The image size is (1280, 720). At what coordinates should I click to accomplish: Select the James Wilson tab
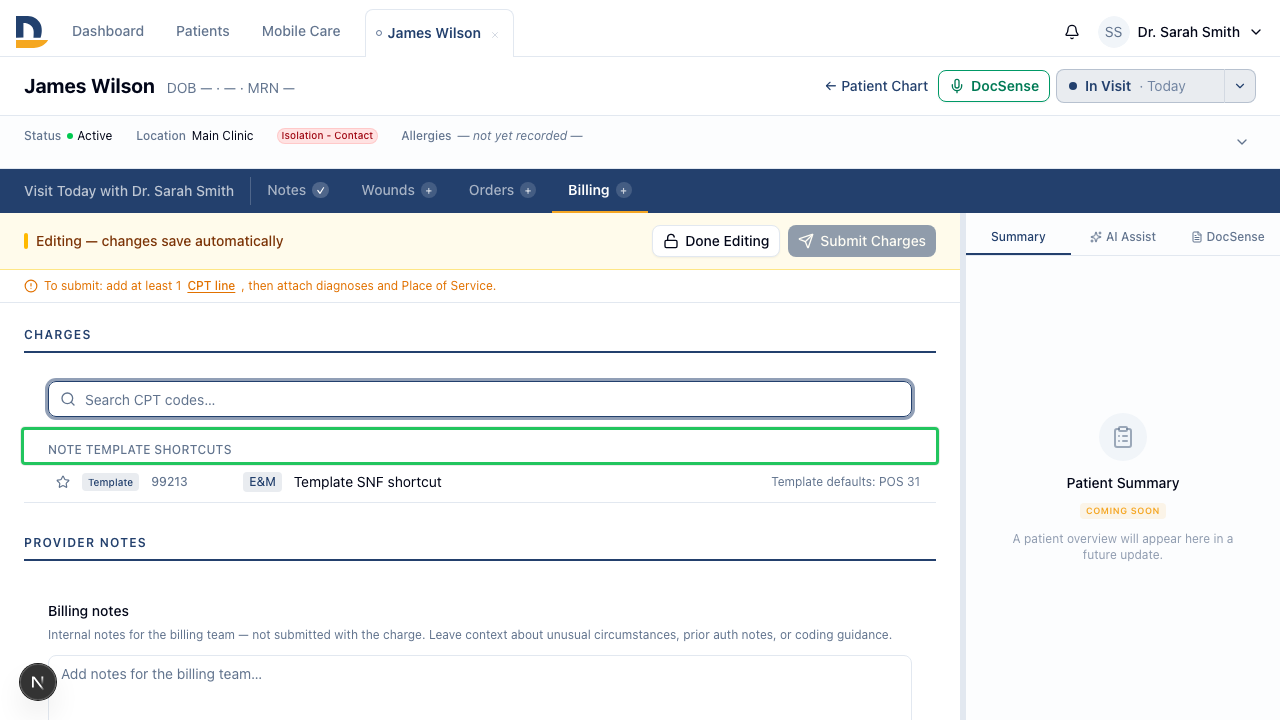coord(433,33)
